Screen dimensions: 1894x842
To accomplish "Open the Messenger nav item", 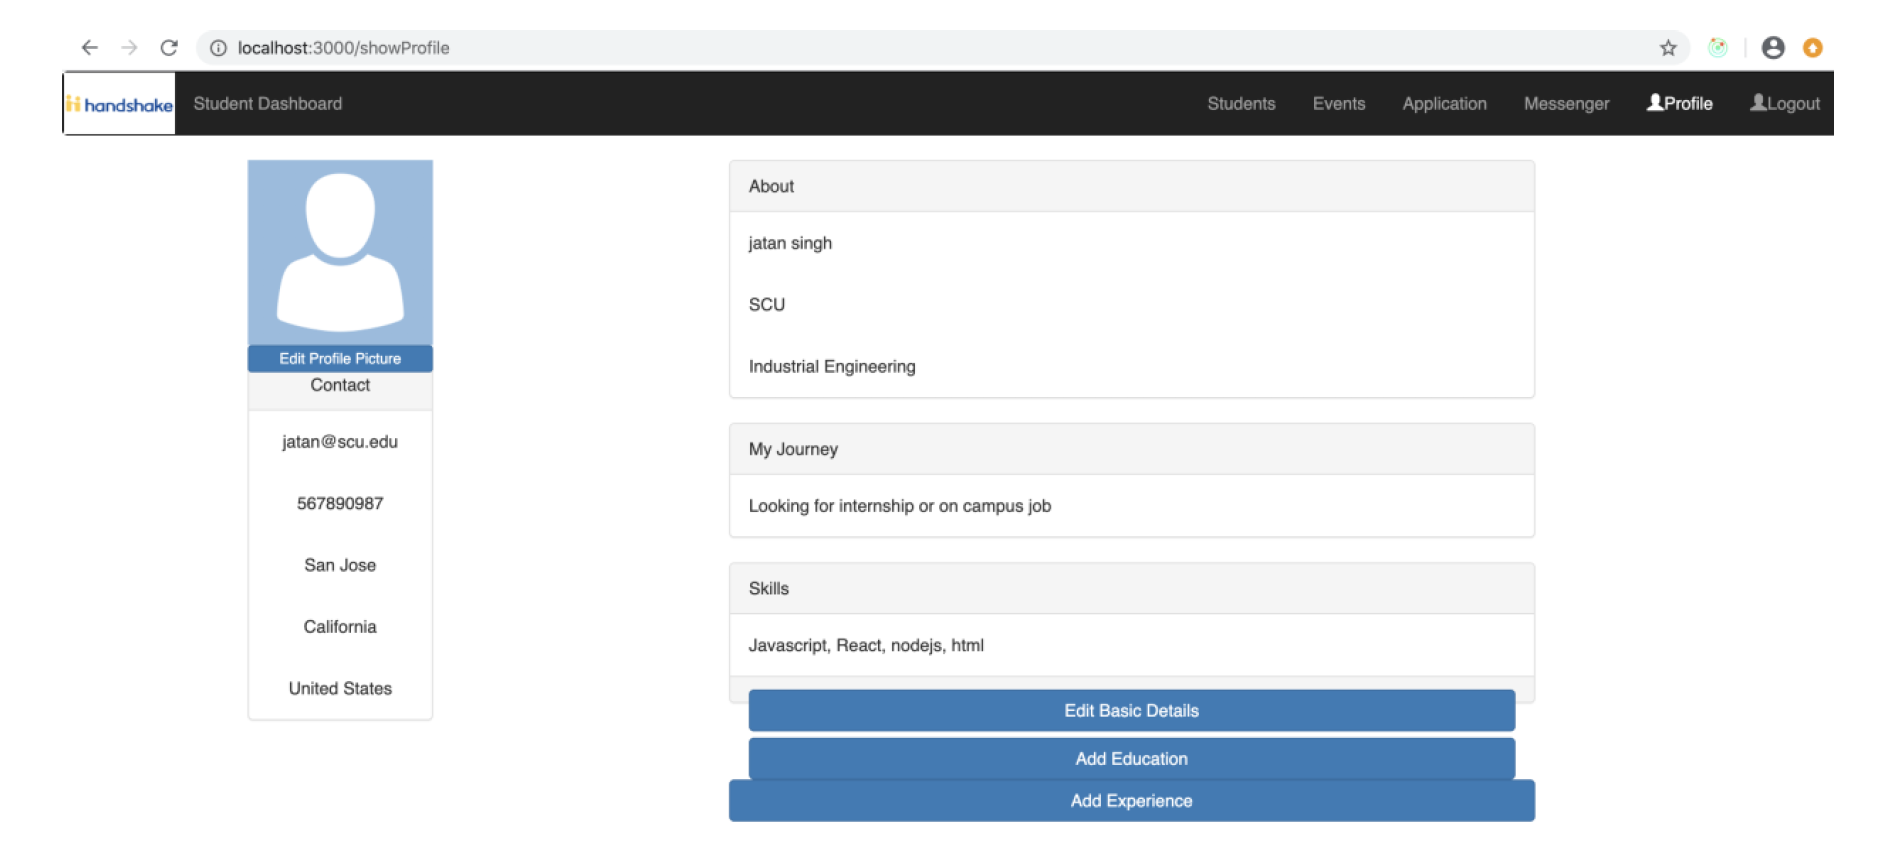I will coord(1566,103).
